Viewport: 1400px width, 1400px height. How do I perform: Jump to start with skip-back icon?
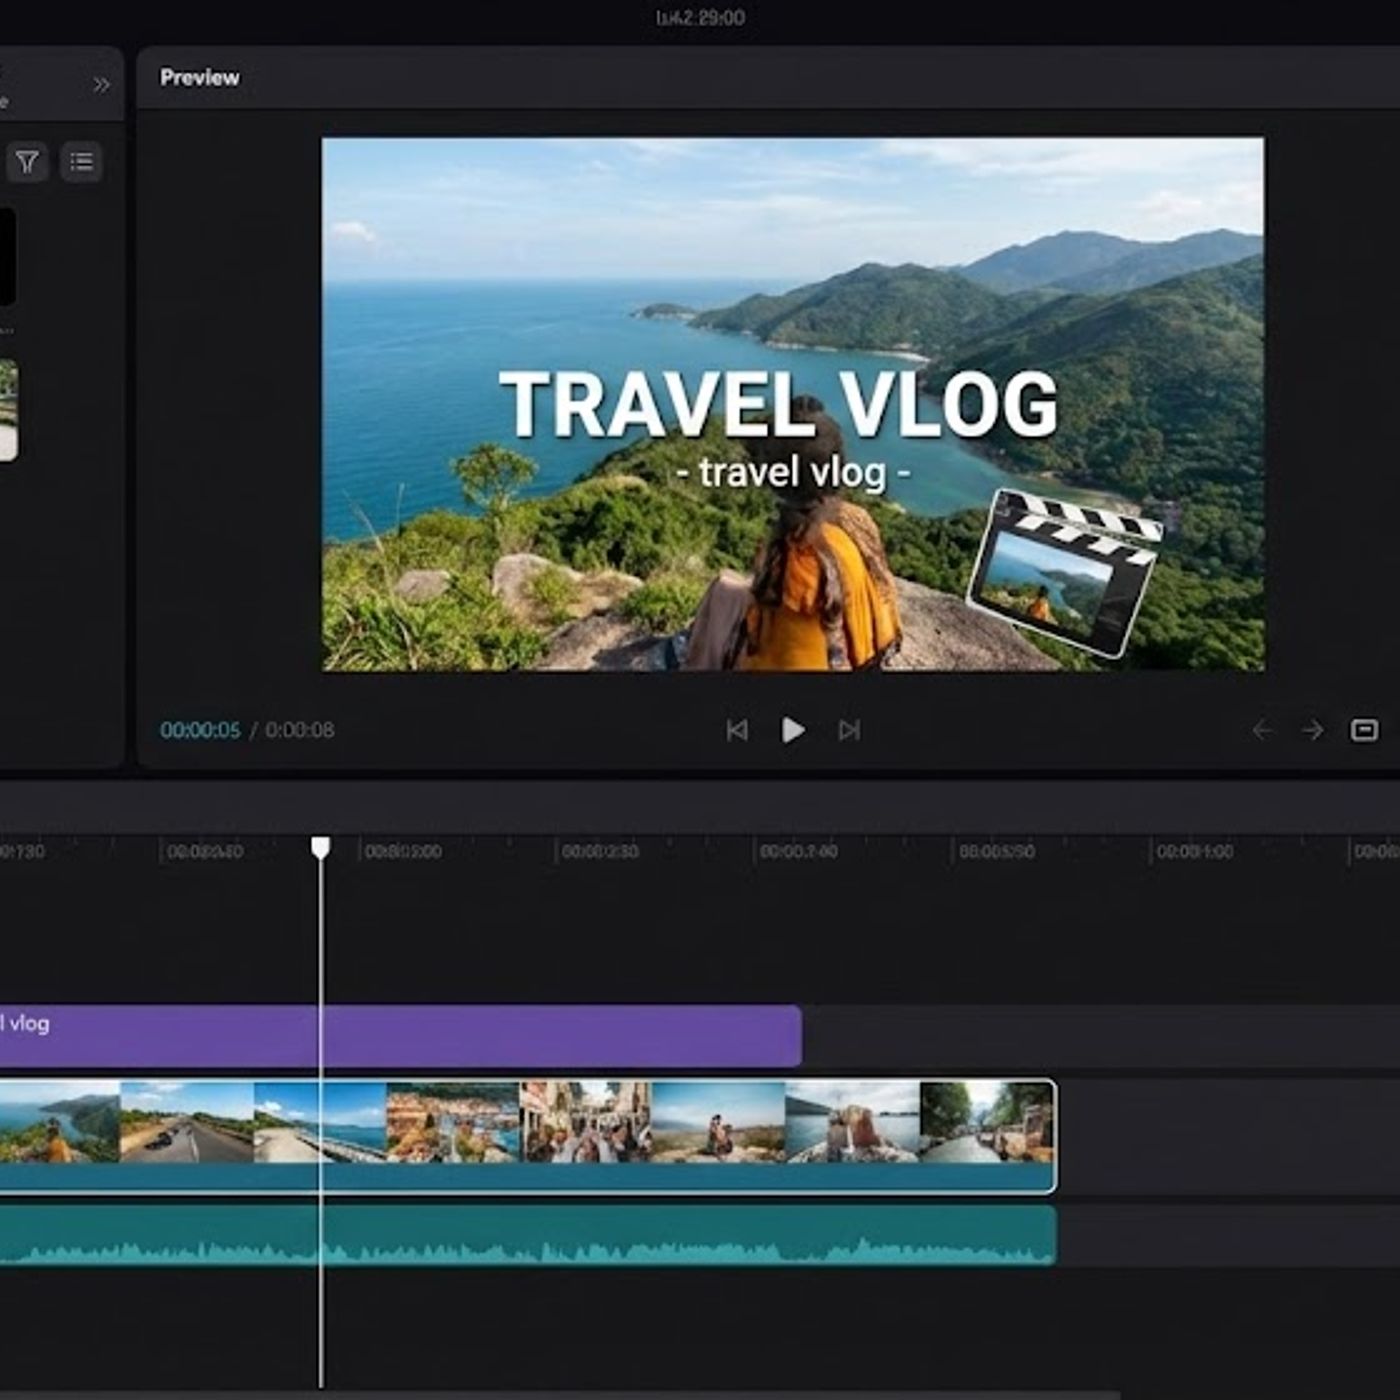[x=739, y=730]
